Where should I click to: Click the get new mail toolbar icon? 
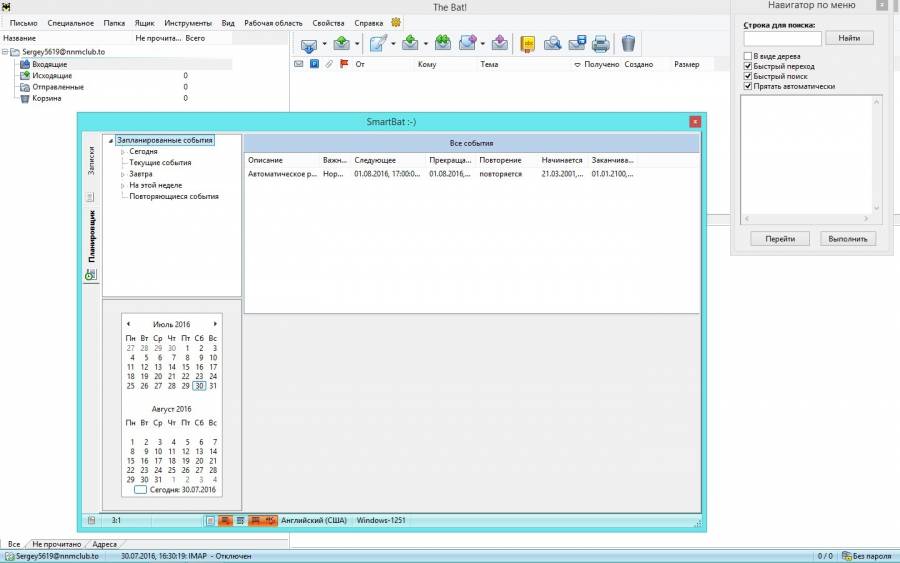click(309, 44)
